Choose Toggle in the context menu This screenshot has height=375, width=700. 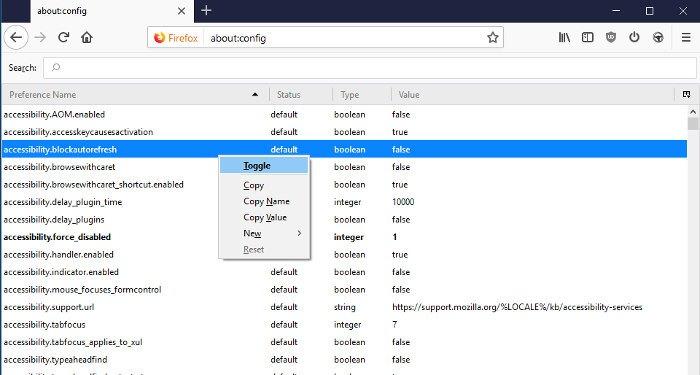(x=264, y=166)
